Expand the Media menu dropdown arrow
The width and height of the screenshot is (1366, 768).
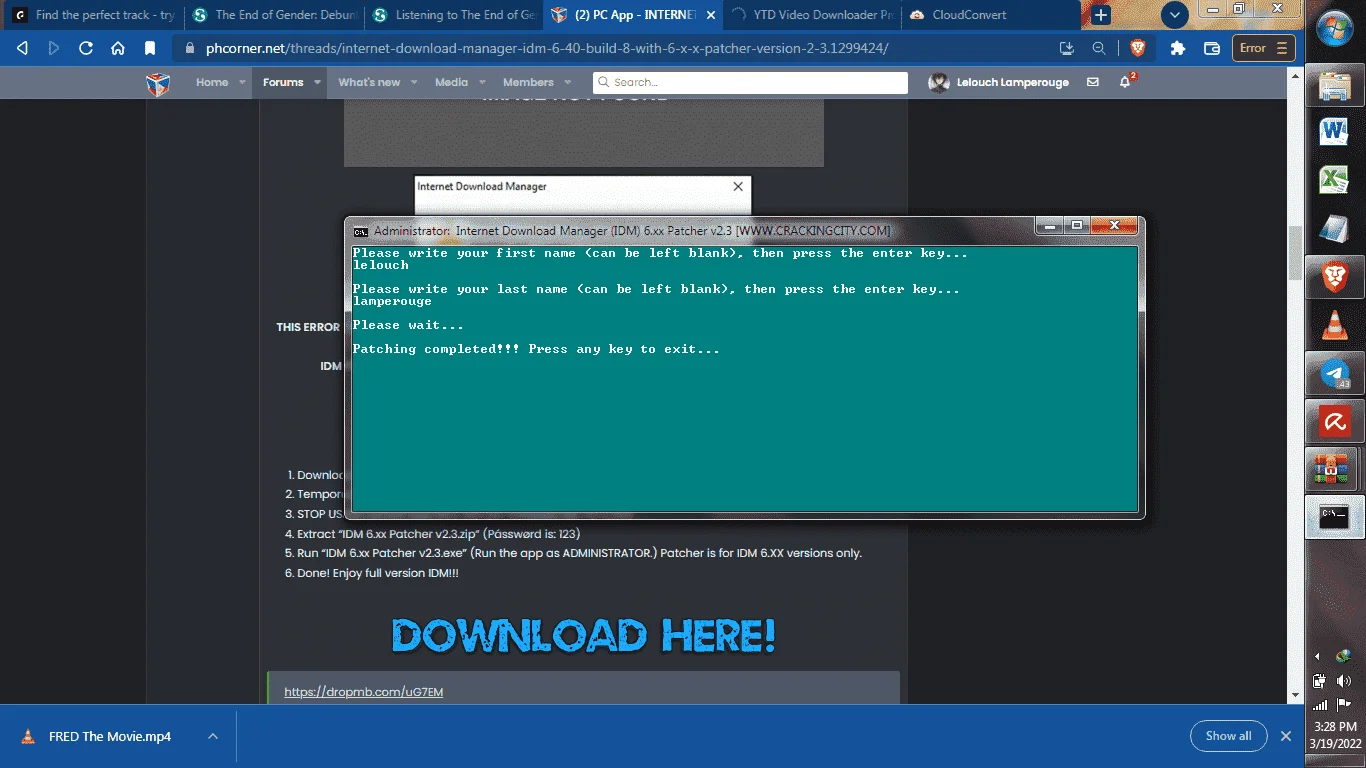[482, 82]
